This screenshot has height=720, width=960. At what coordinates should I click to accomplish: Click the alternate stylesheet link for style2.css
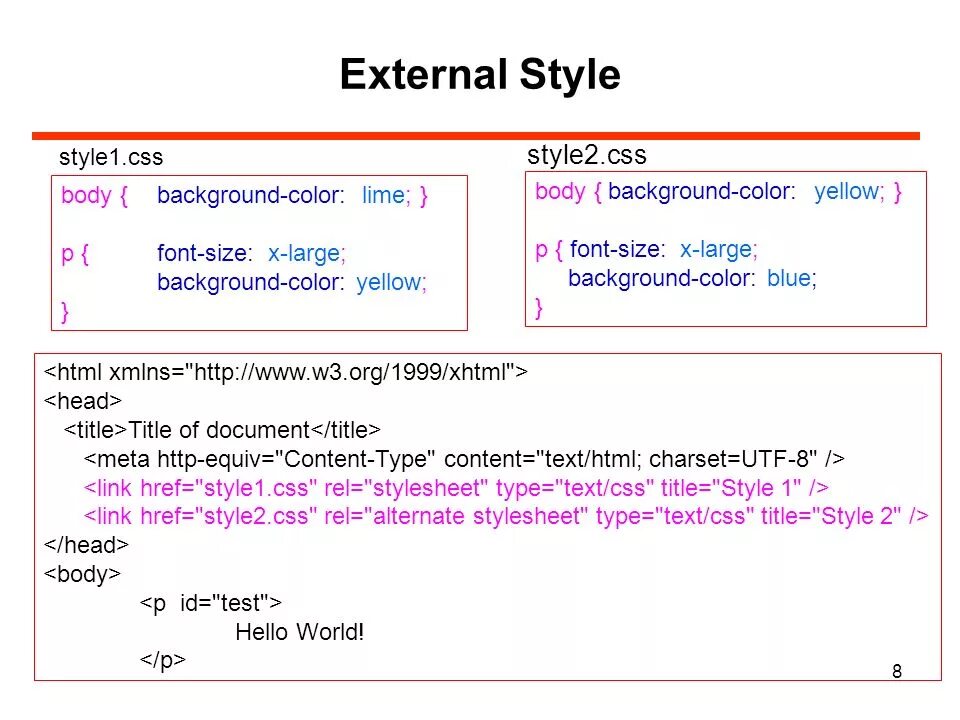pyautogui.click(x=506, y=516)
